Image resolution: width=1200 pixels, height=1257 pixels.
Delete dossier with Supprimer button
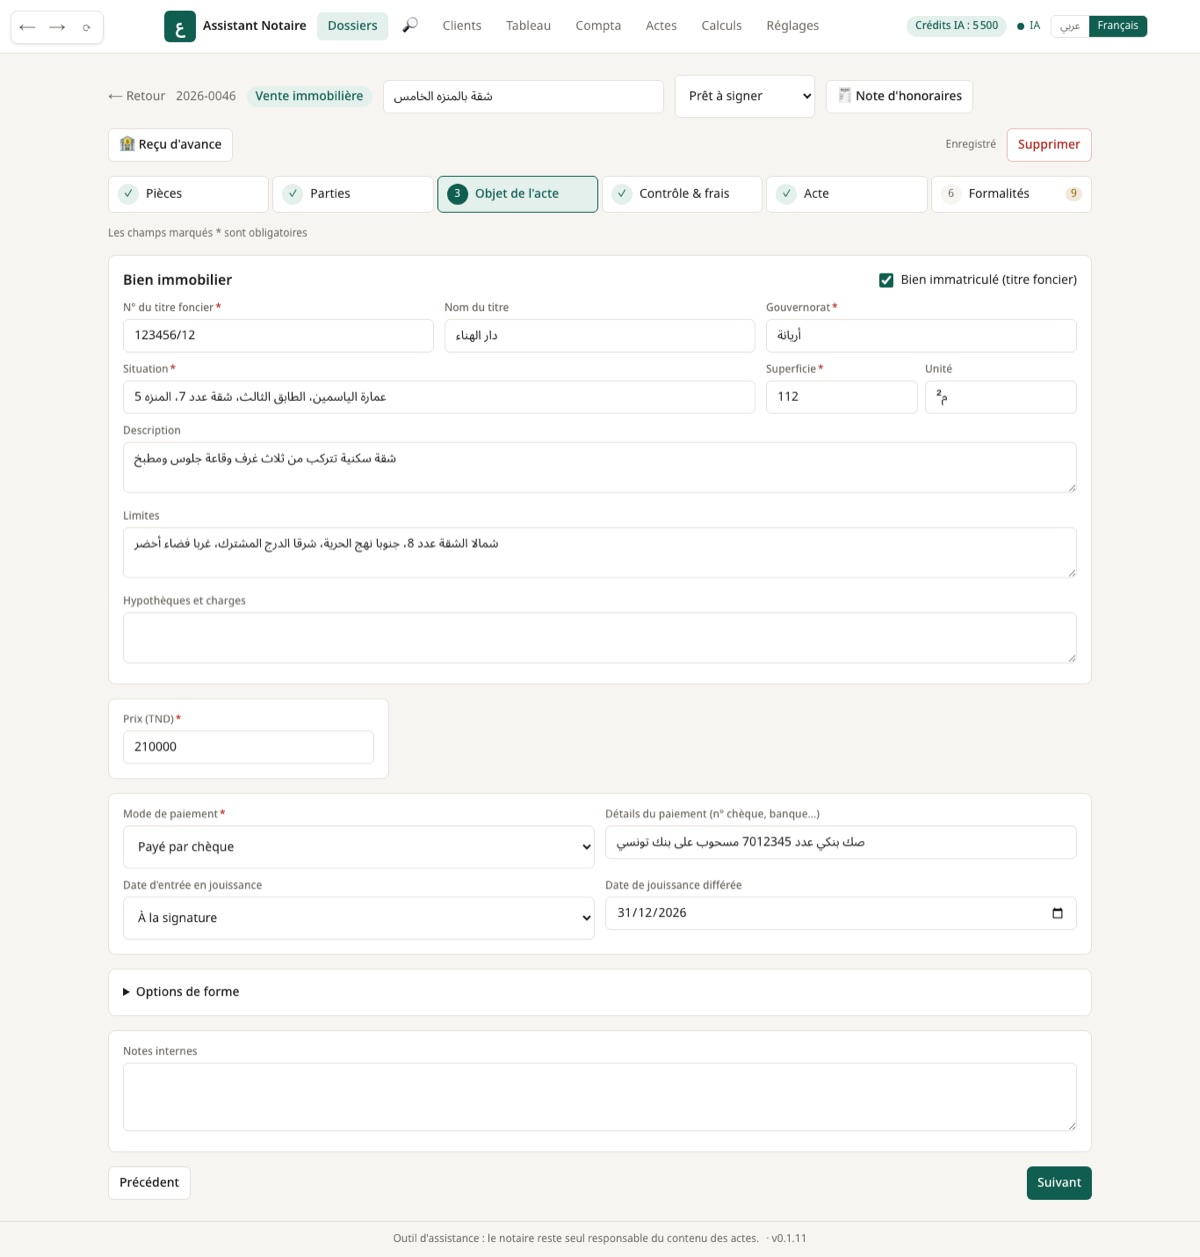[1049, 145]
